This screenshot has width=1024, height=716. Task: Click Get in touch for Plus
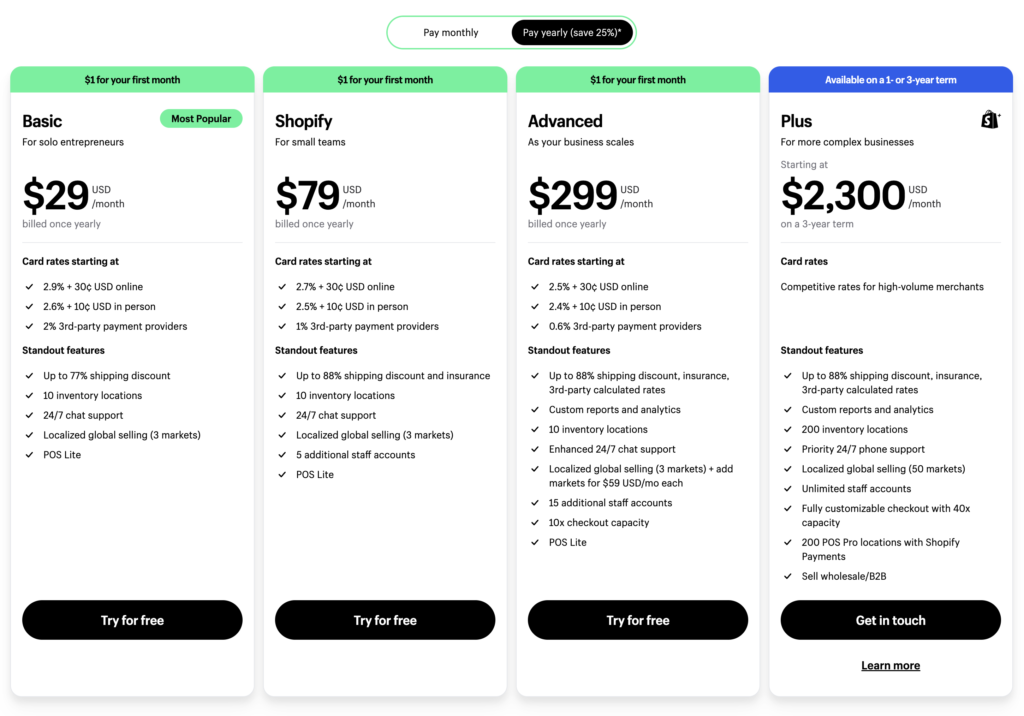pos(890,620)
